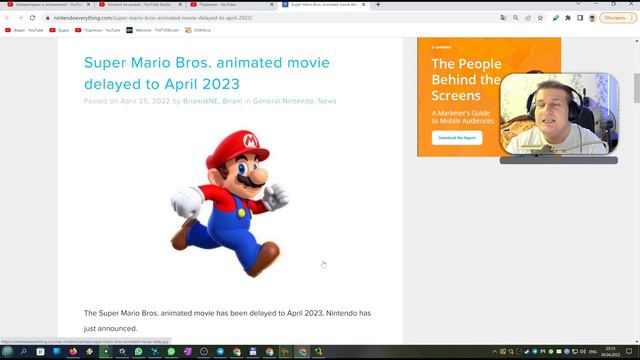Viewport: 640px width, 360px height.
Task: Switch input language ENG indicator
Action: pos(593,351)
